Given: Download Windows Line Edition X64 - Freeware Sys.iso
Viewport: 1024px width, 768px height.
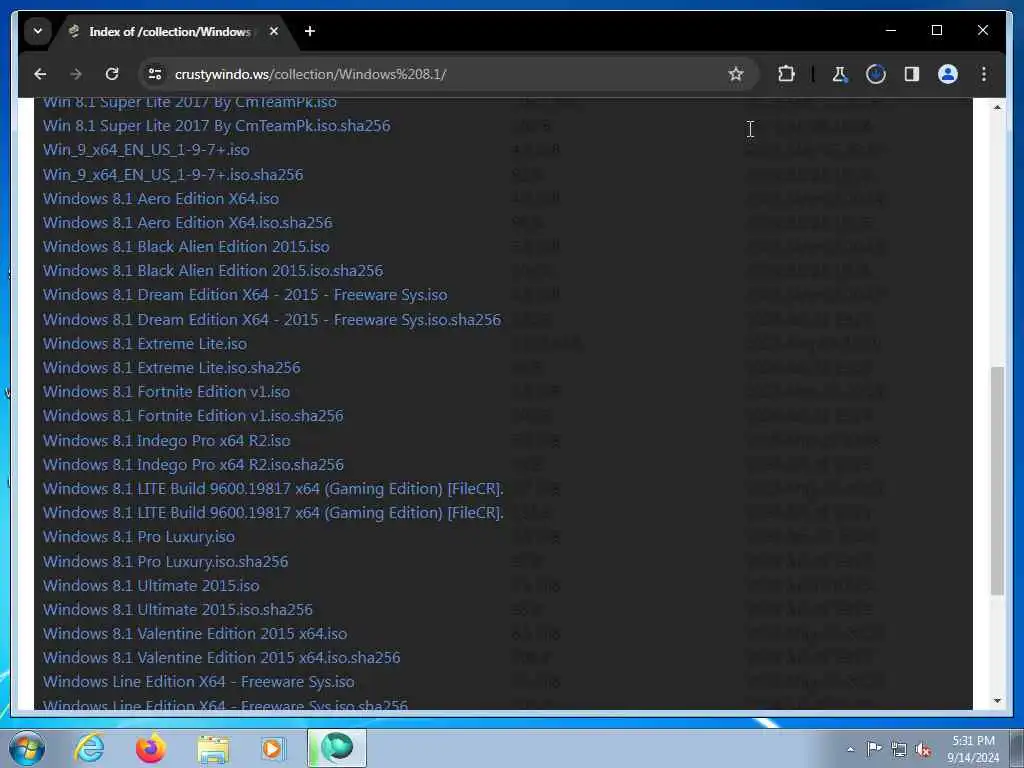Looking at the screenshot, I should click(199, 682).
